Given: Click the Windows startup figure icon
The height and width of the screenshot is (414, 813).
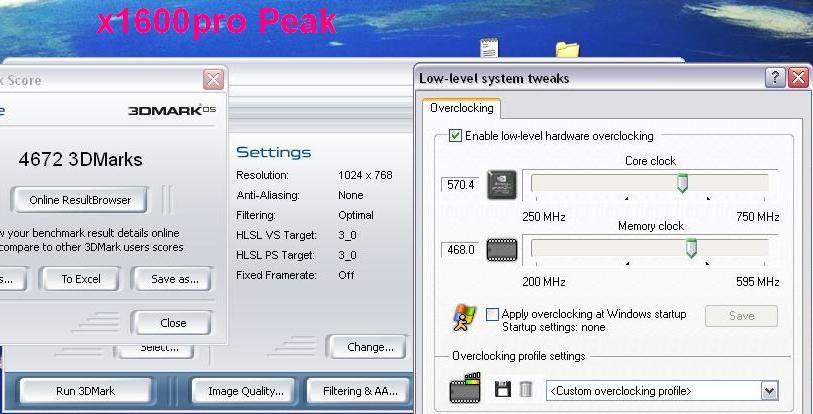Looking at the screenshot, I should [x=464, y=318].
